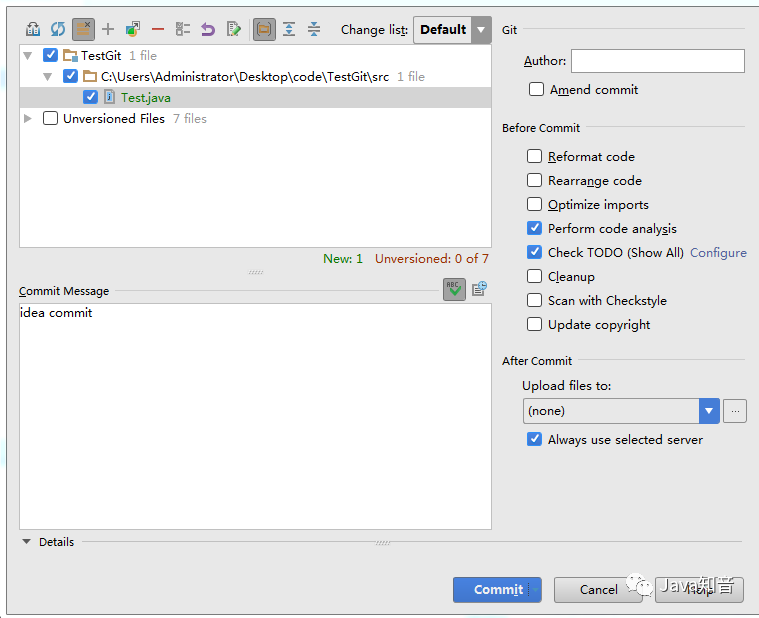Open commit message history icon
759x618 pixels.
(479, 289)
